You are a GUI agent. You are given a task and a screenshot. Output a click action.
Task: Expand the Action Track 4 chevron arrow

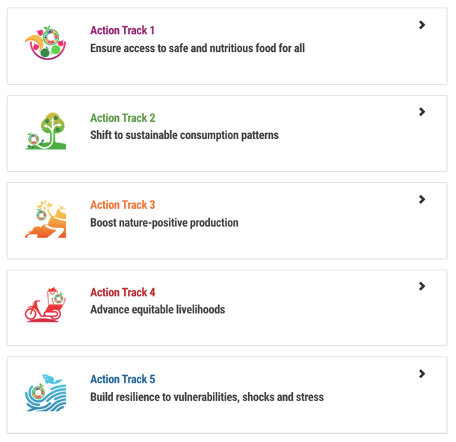(x=422, y=286)
